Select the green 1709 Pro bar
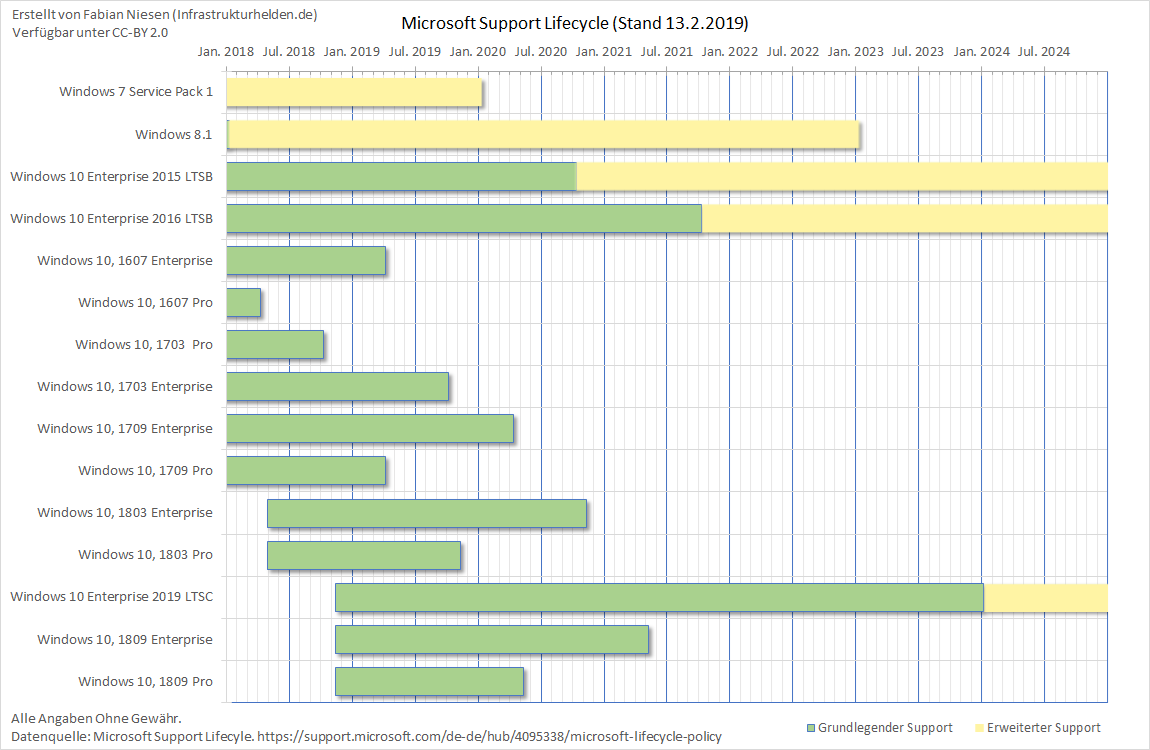The width and height of the screenshot is (1150, 750). pos(306,471)
